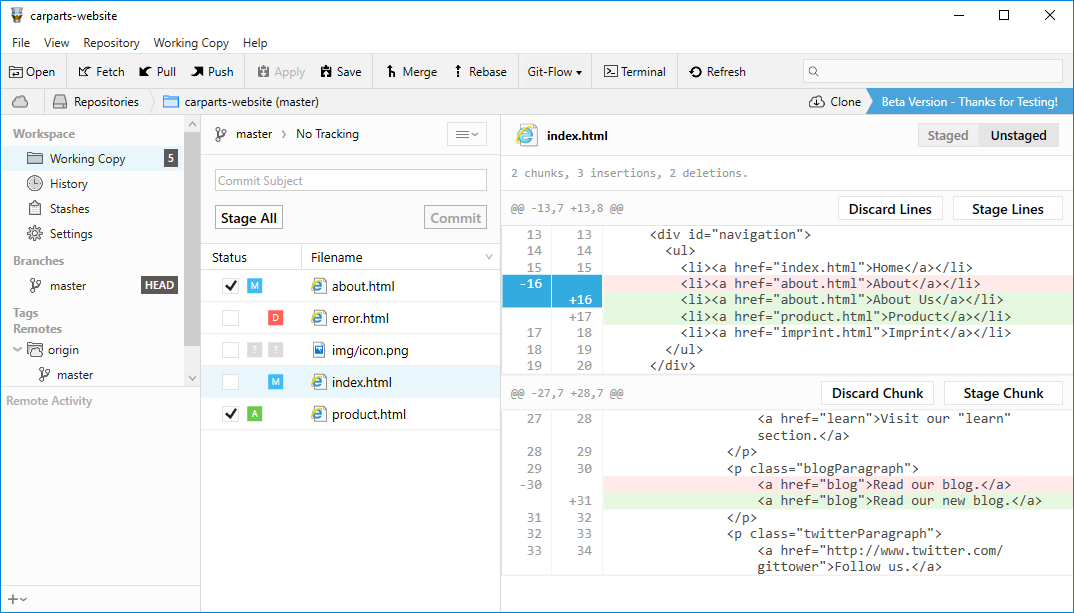This screenshot has height=613, width=1074.
Task: Push commits with the Push toolbar icon
Action: [212, 71]
